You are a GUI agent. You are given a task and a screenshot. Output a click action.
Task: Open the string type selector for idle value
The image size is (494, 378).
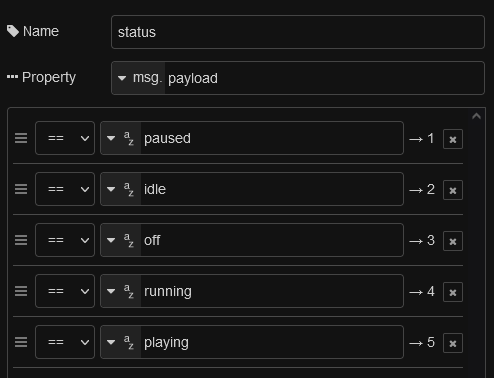click(x=121, y=189)
